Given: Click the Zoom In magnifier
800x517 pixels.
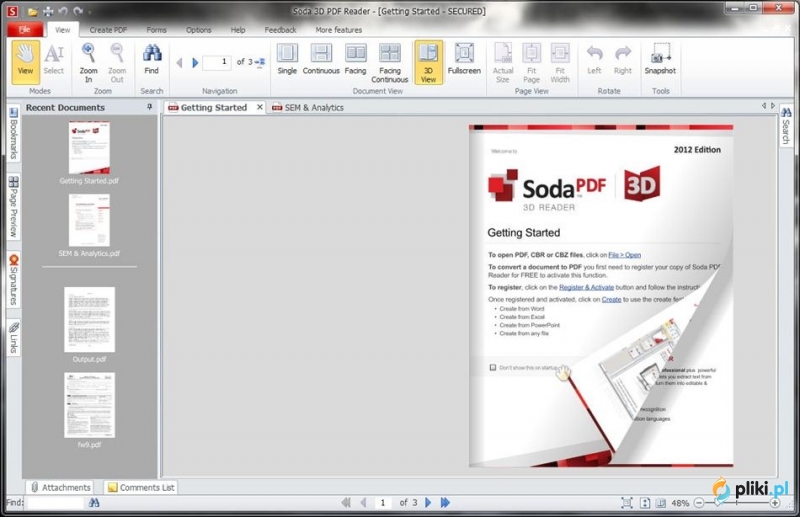Looking at the screenshot, I should 88,62.
